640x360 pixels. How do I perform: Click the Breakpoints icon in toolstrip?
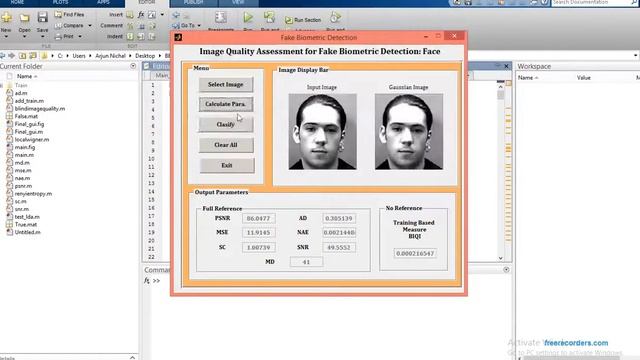click(x=221, y=17)
